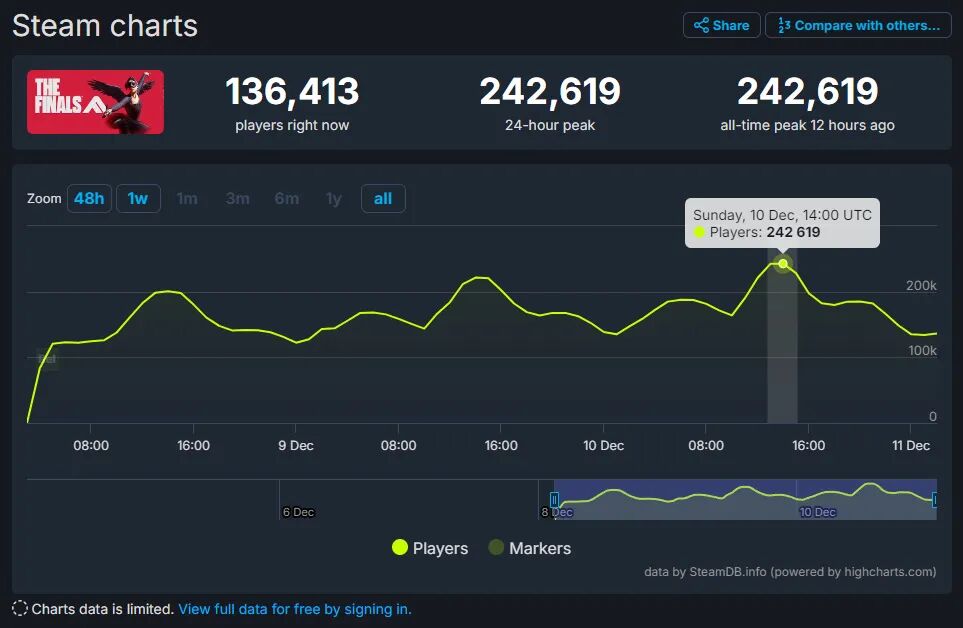Click the all-time peak 12 hours ago label
The height and width of the screenshot is (628, 963).
(807, 125)
